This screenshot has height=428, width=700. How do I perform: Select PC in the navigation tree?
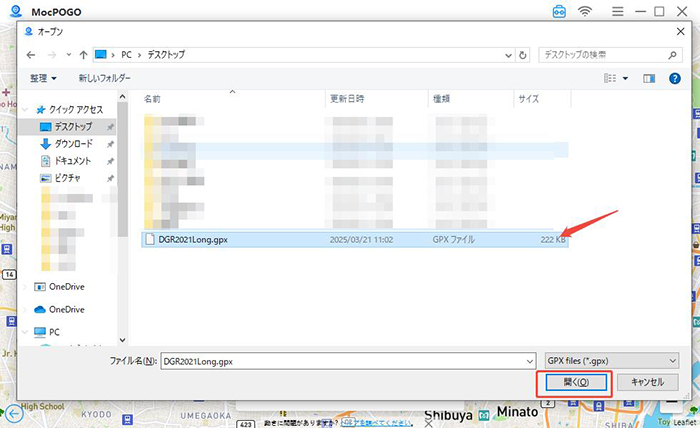(54, 332)
